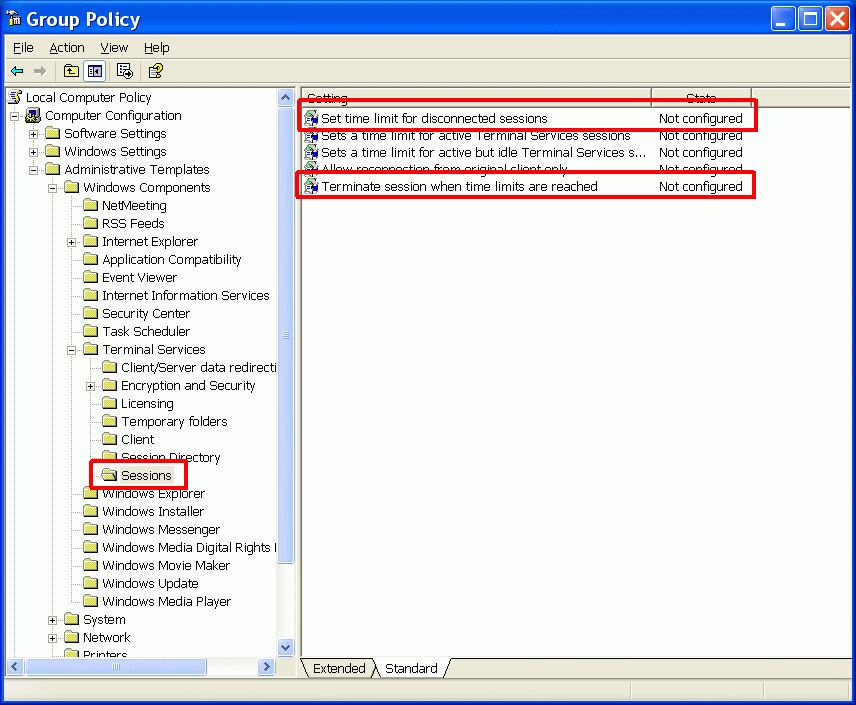Collapse the Computer Configuration node
Image resolution: width=856 pixels, height=705 pixels.
(x=15, y=116)
